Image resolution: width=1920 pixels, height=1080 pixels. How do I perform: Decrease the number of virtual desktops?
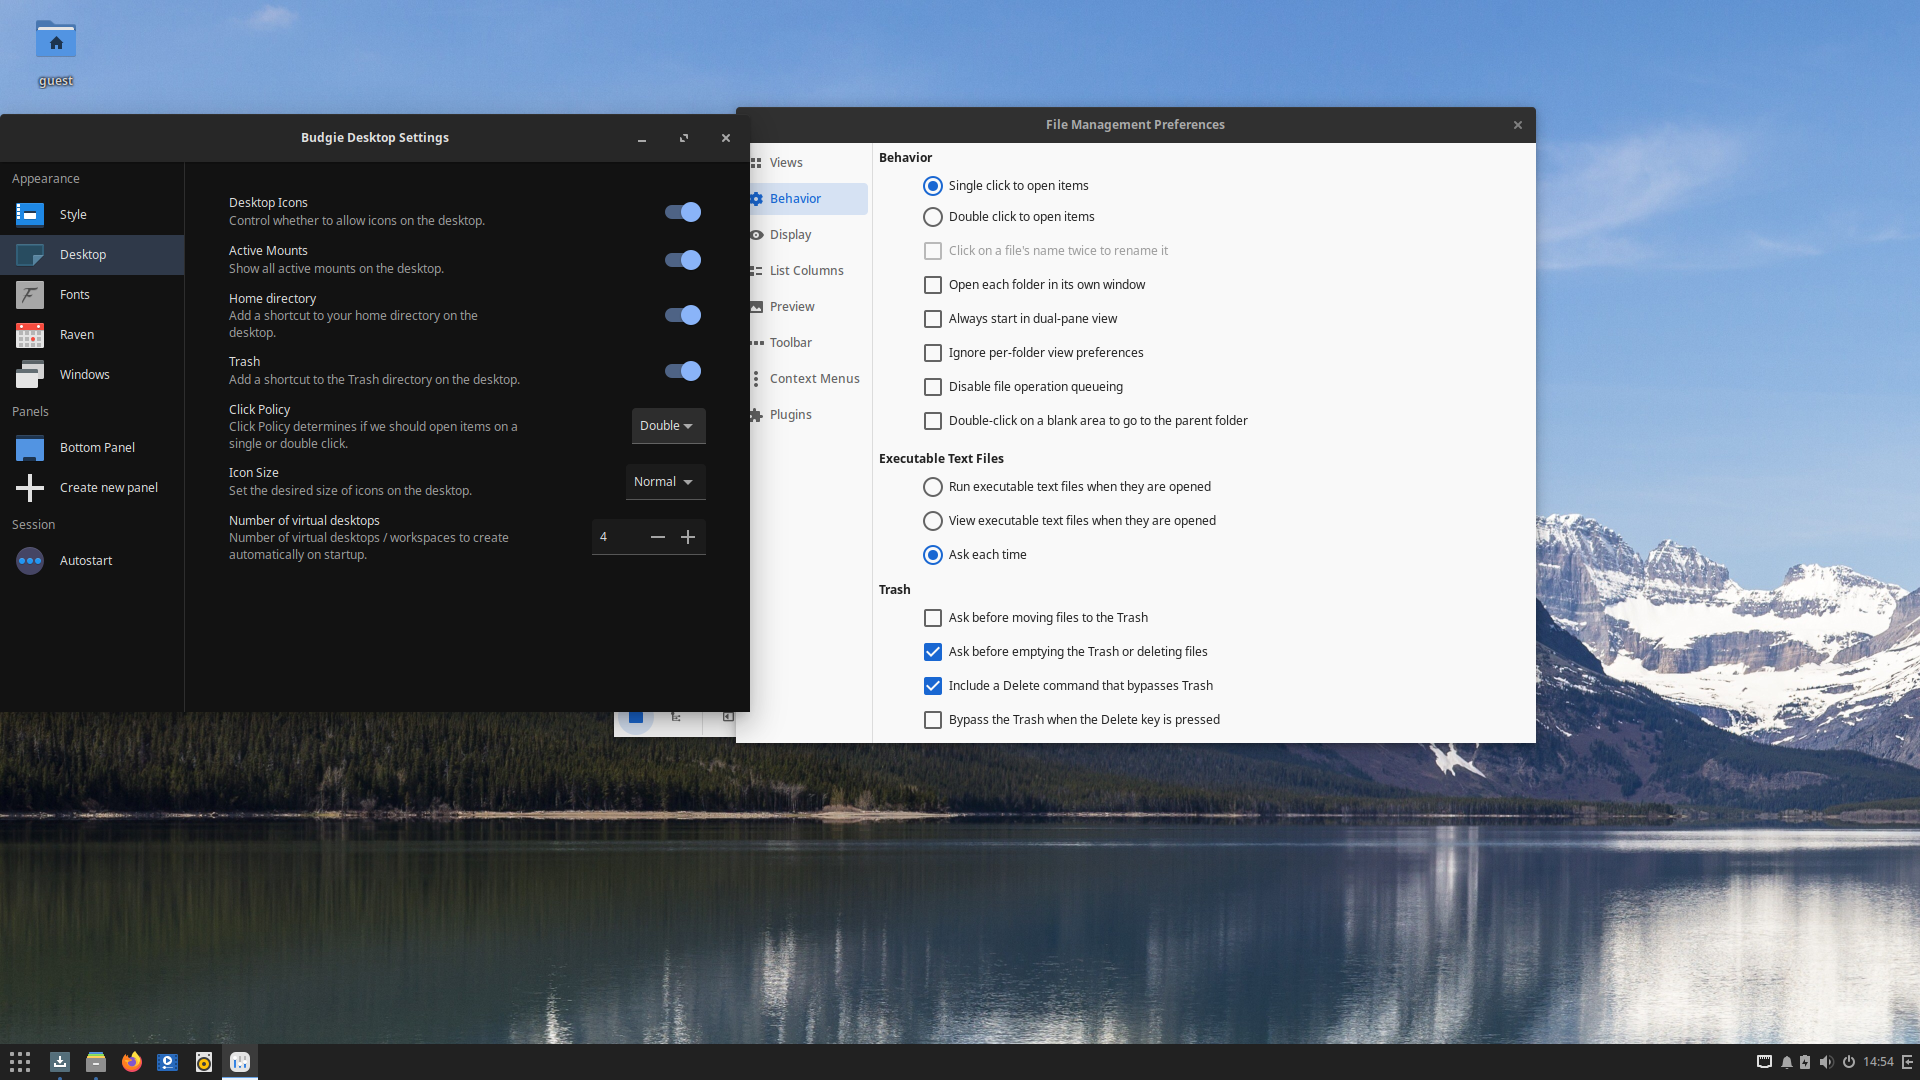pyautogui.click(x=658, y=538)
